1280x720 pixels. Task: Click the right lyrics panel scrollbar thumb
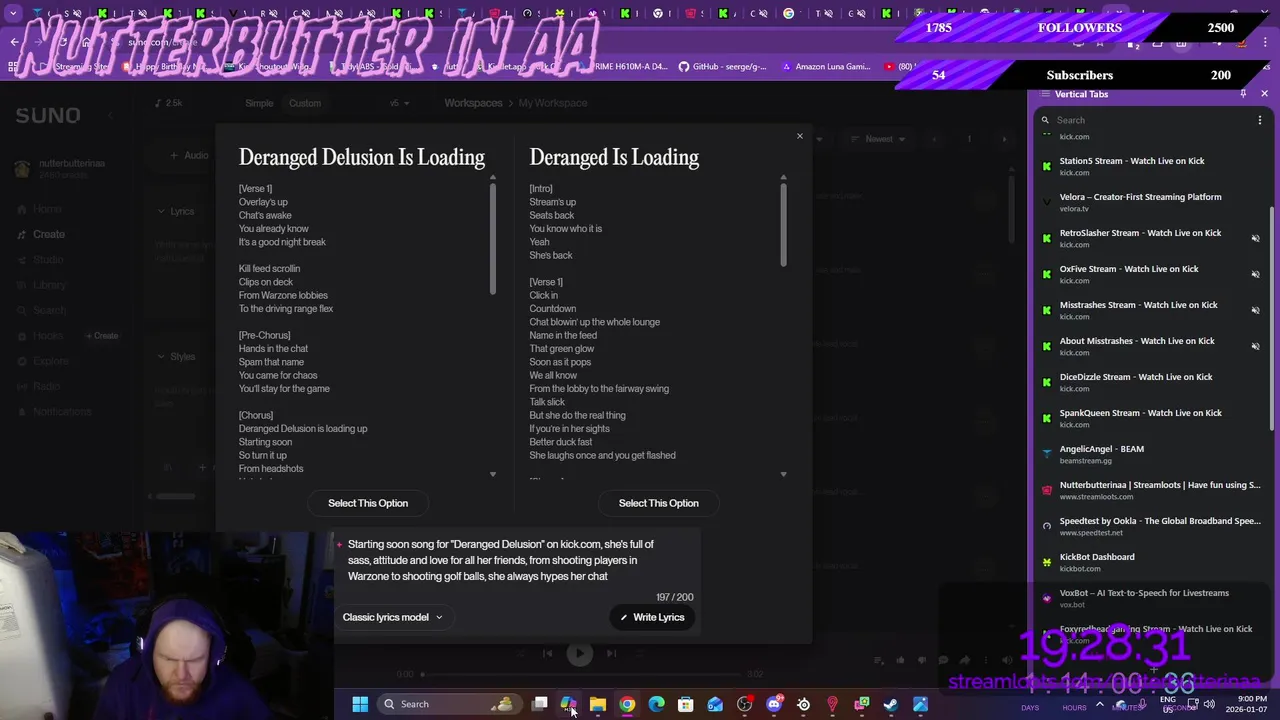tap(783, 226)
